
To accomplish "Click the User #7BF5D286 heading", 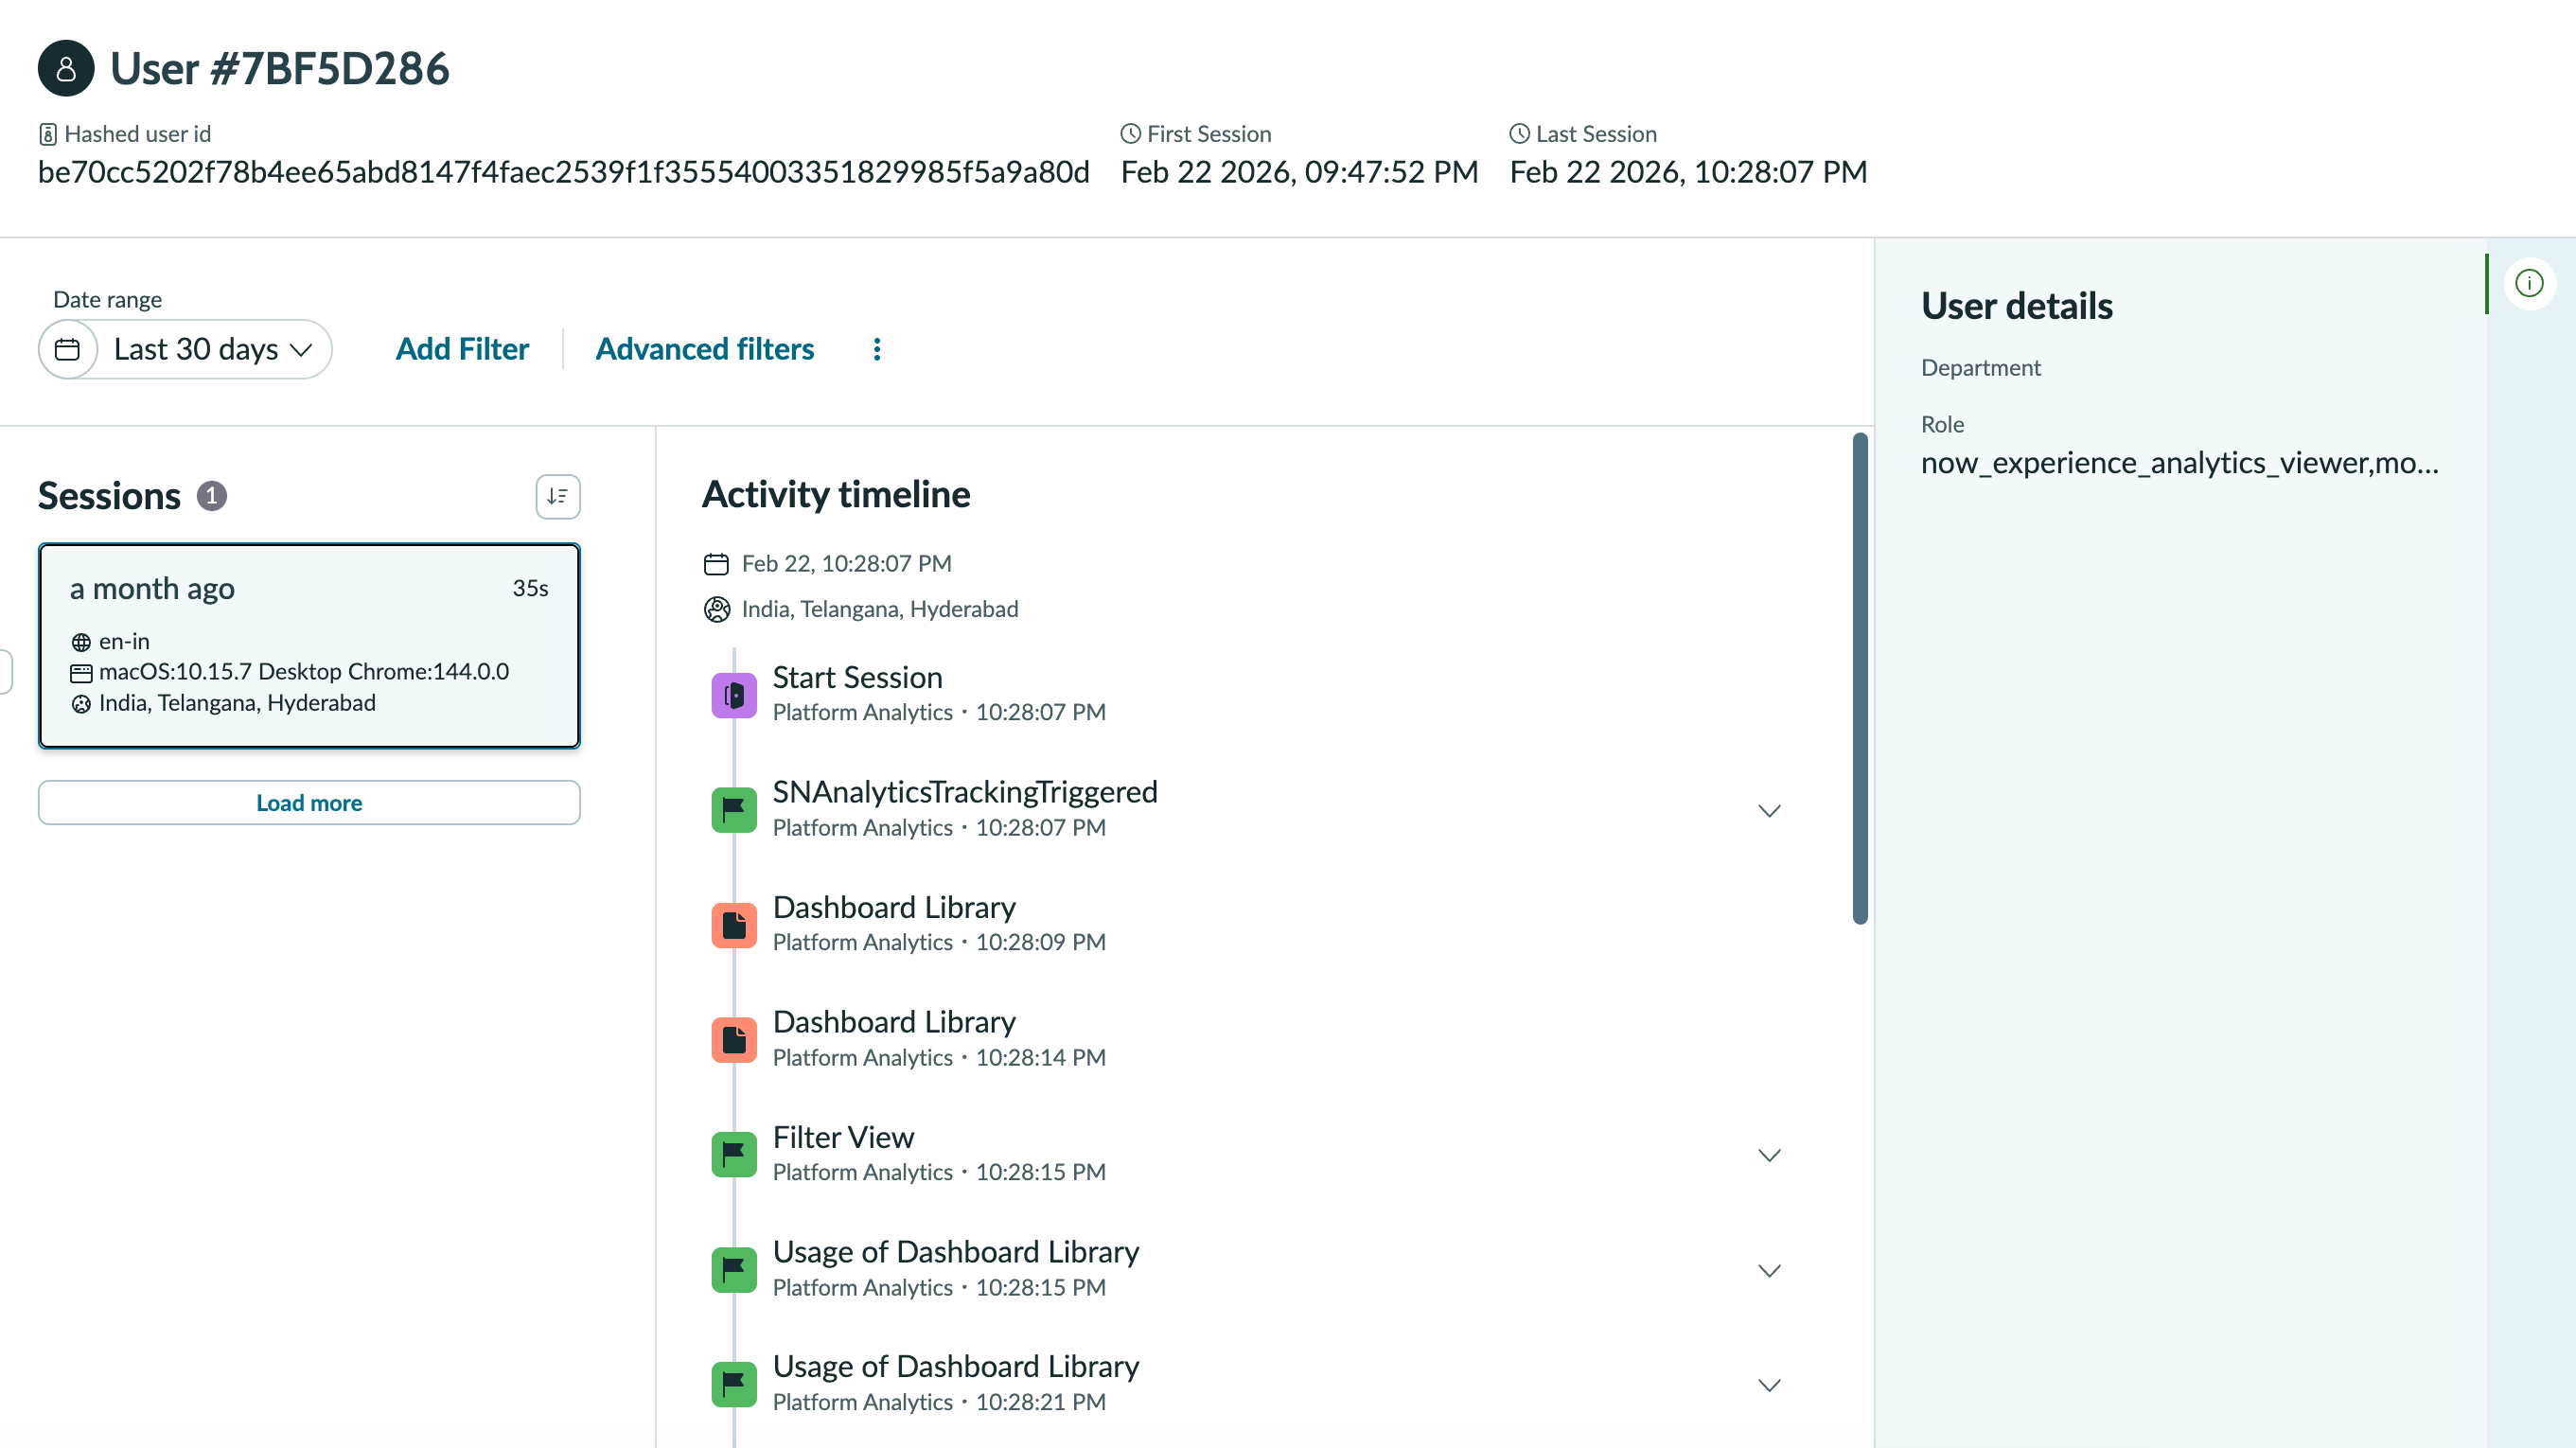I will pos(280,69).
